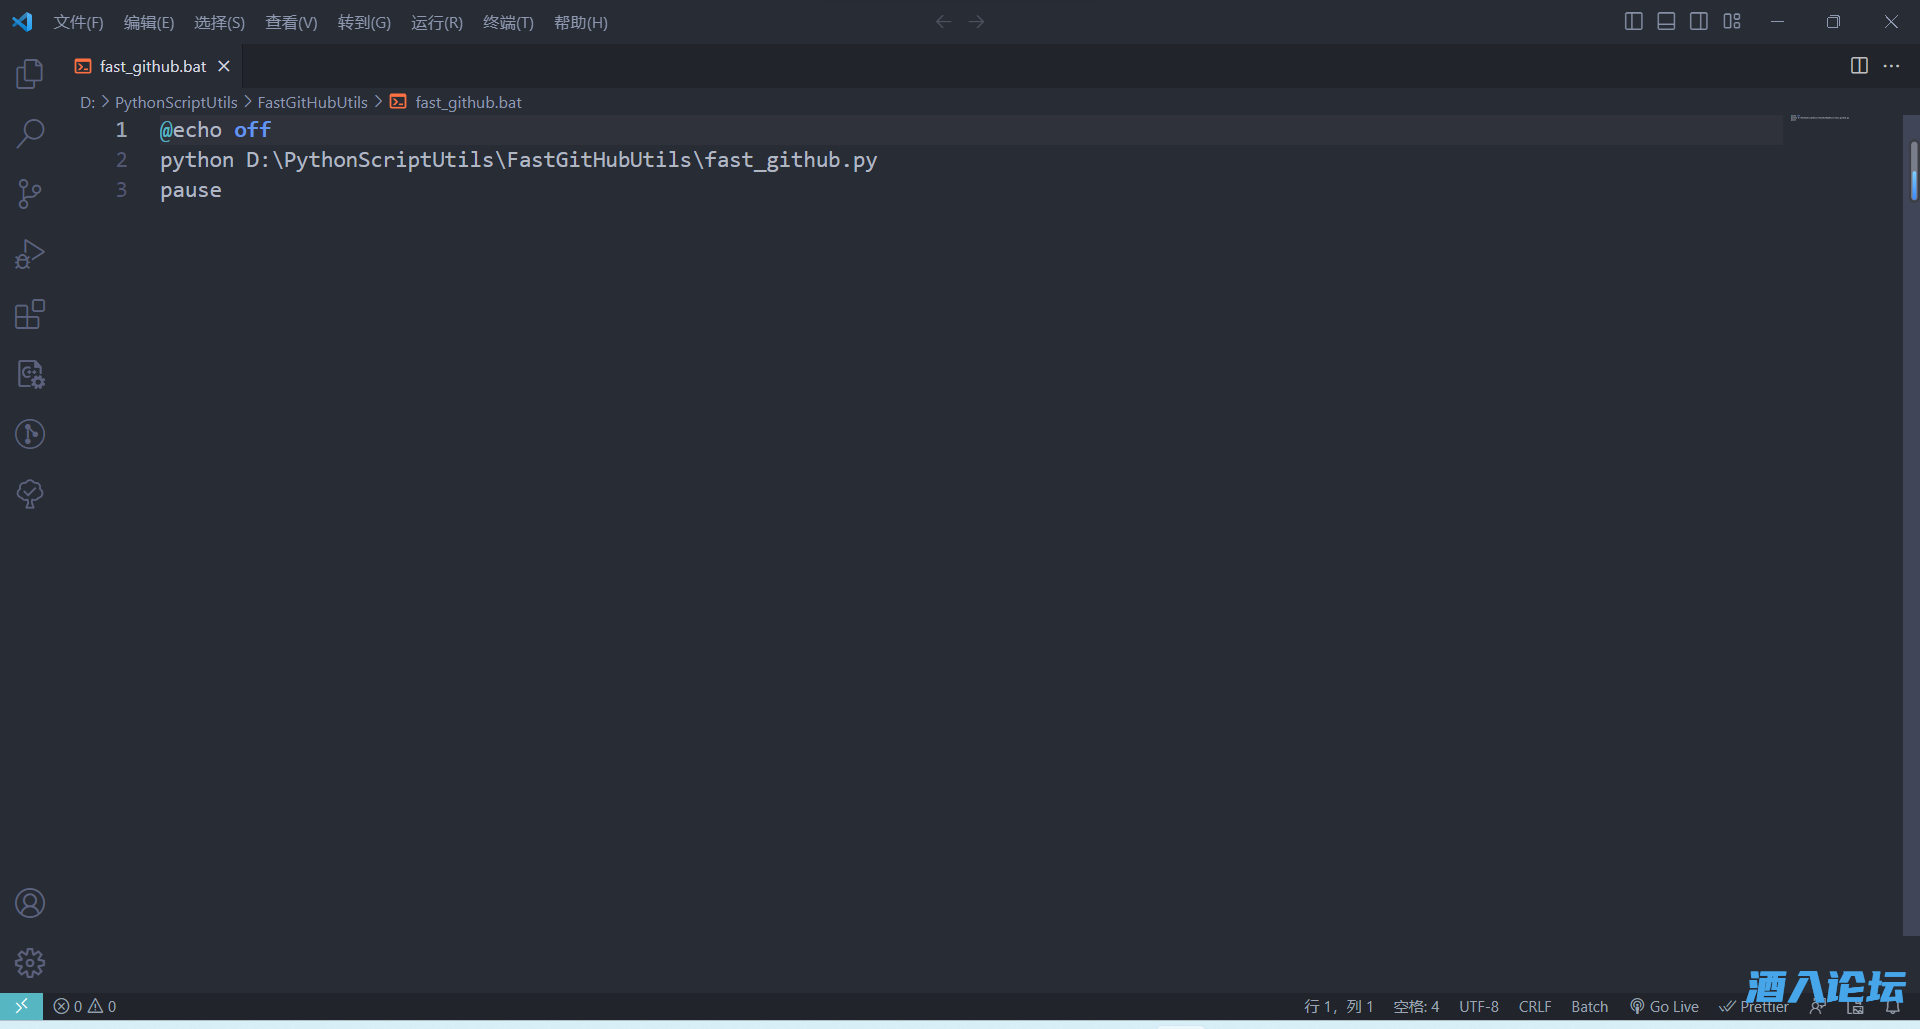Change the Batch language mode
1920x1029 pixels.
[x=1589, y=1006]
